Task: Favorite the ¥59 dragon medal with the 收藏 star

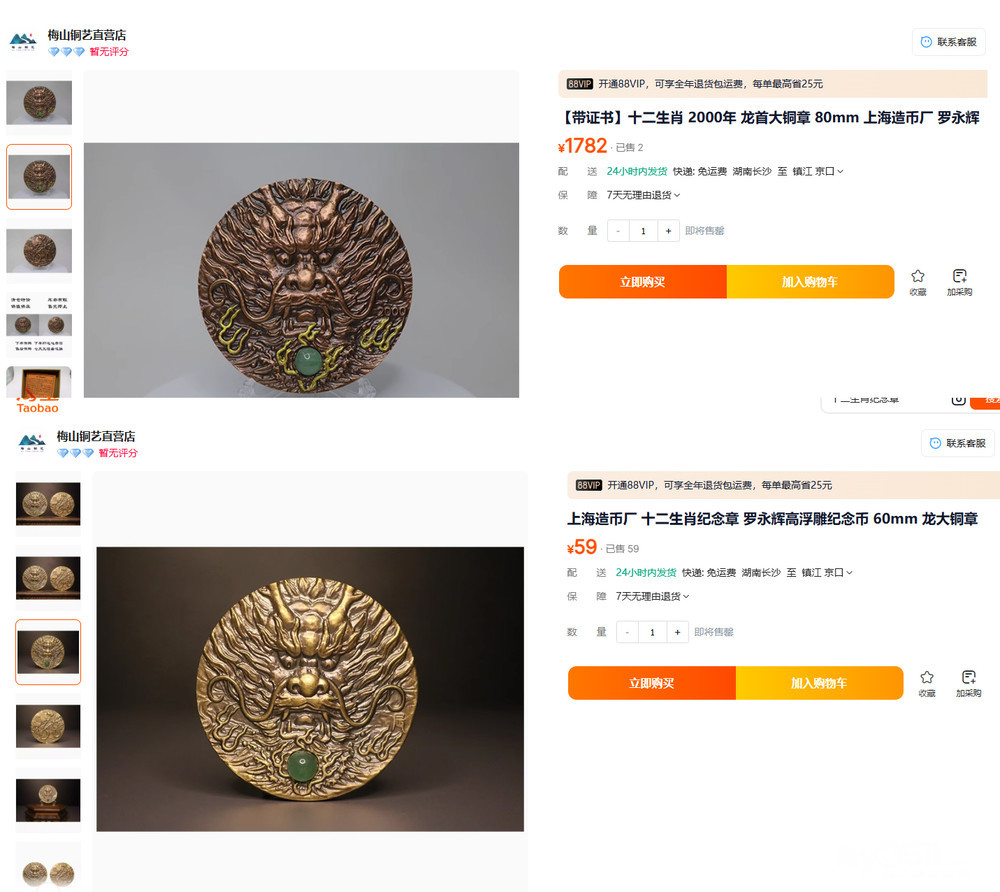Action: [927, 677]
